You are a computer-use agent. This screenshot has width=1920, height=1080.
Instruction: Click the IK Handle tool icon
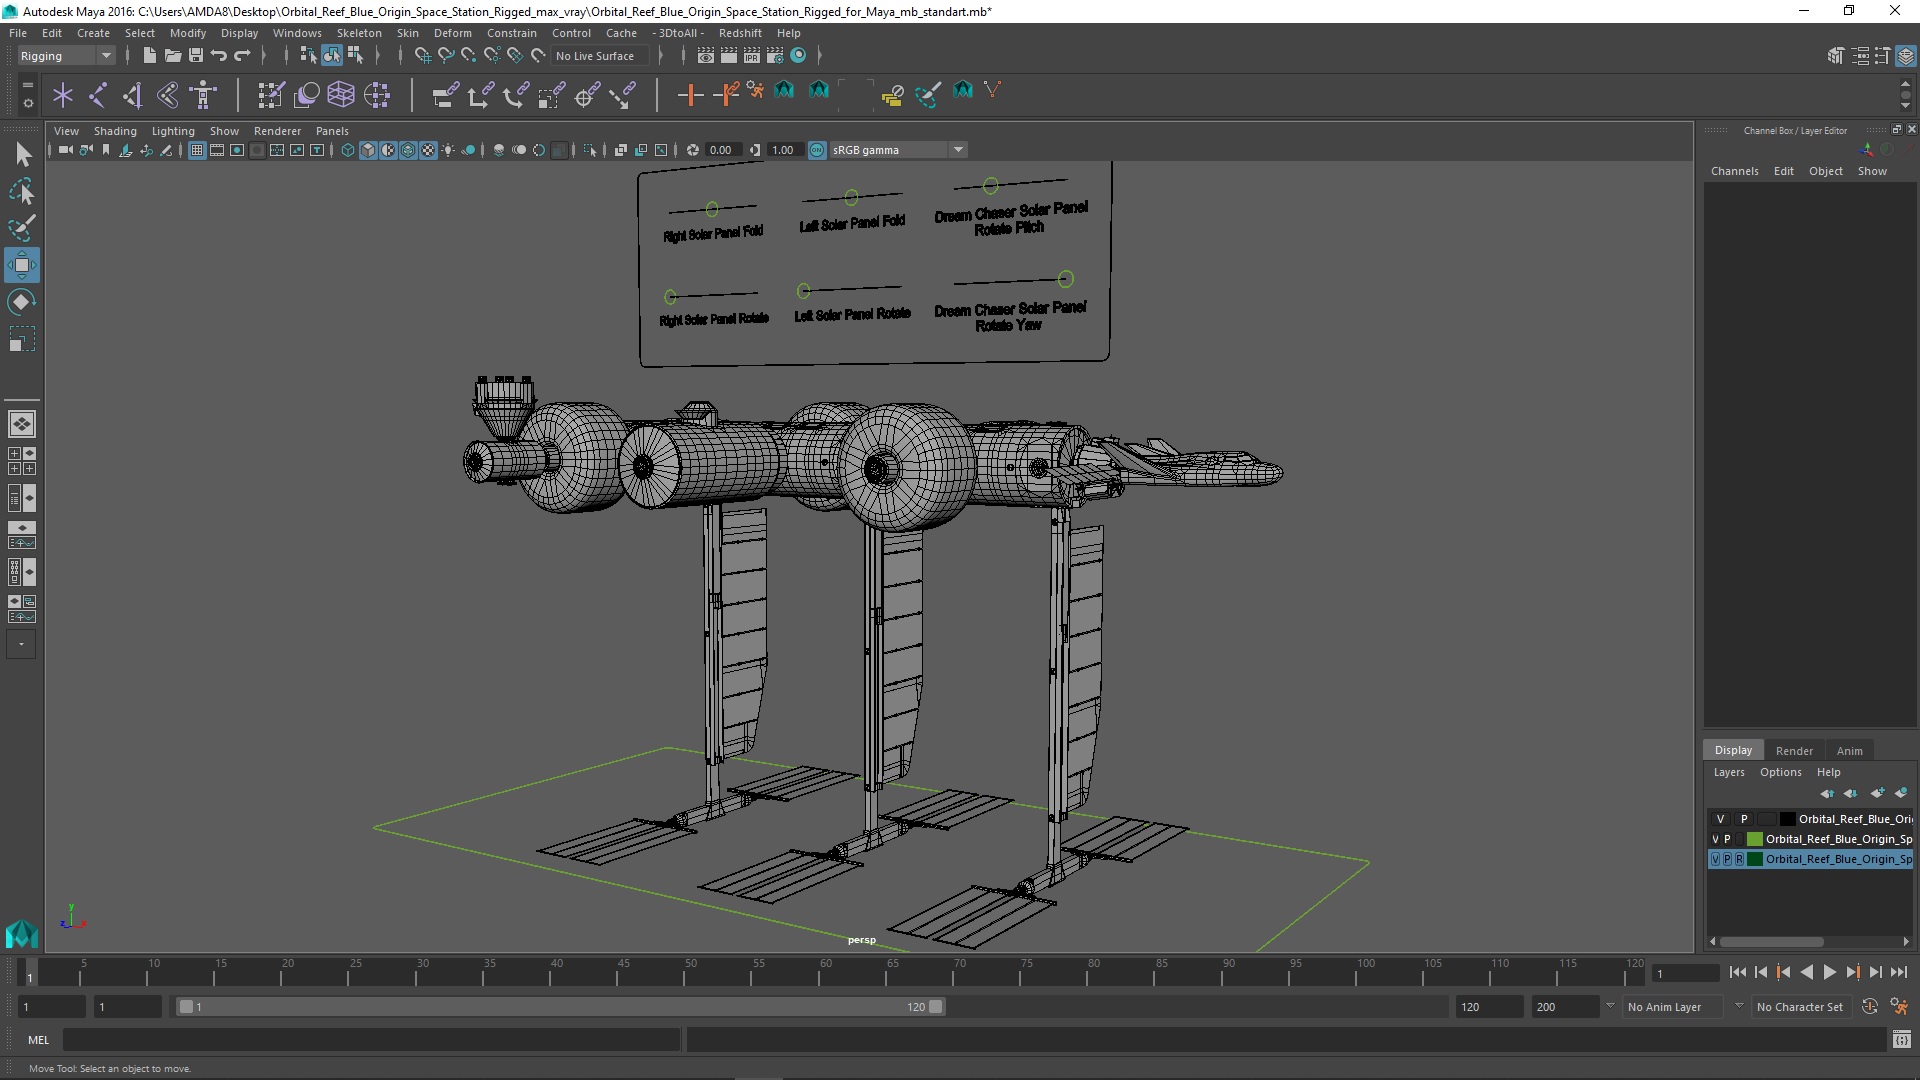[133, 95]
